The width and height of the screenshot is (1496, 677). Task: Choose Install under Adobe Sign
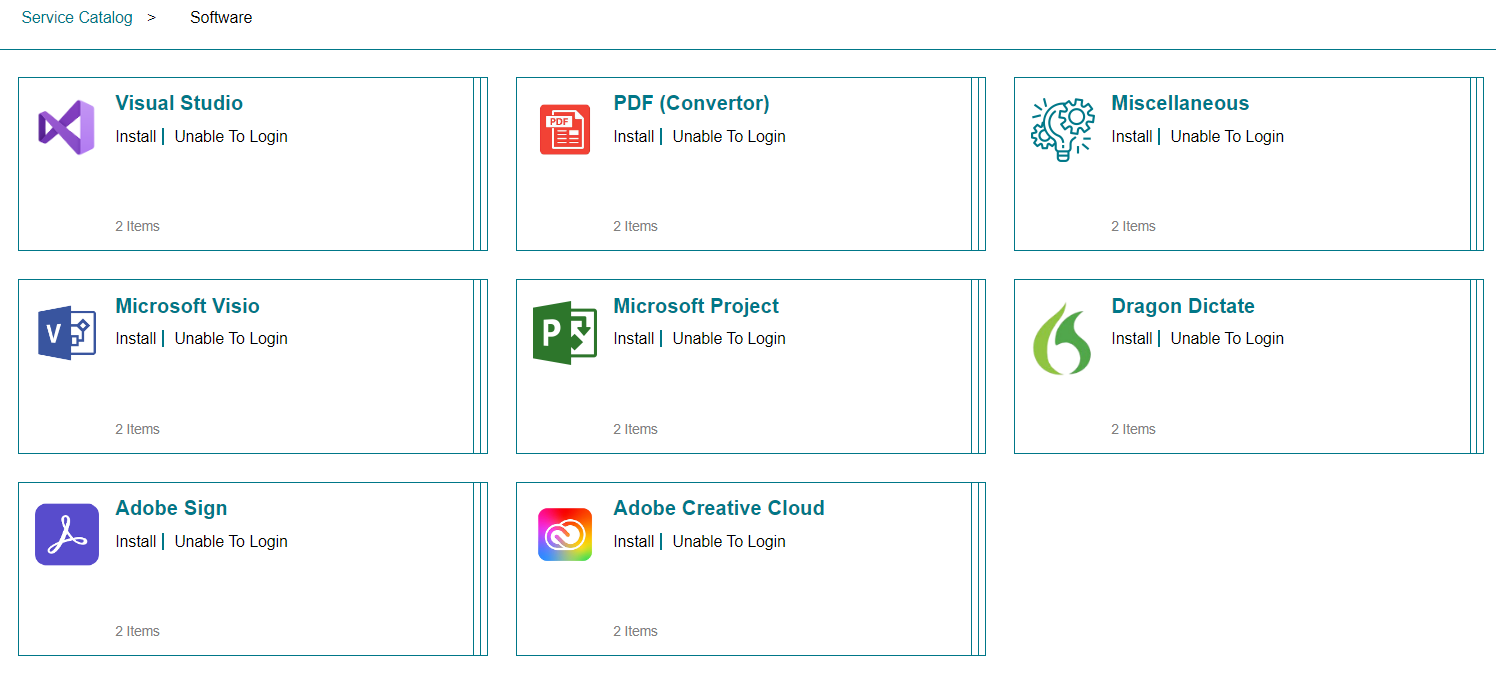[x=136, y=541]
